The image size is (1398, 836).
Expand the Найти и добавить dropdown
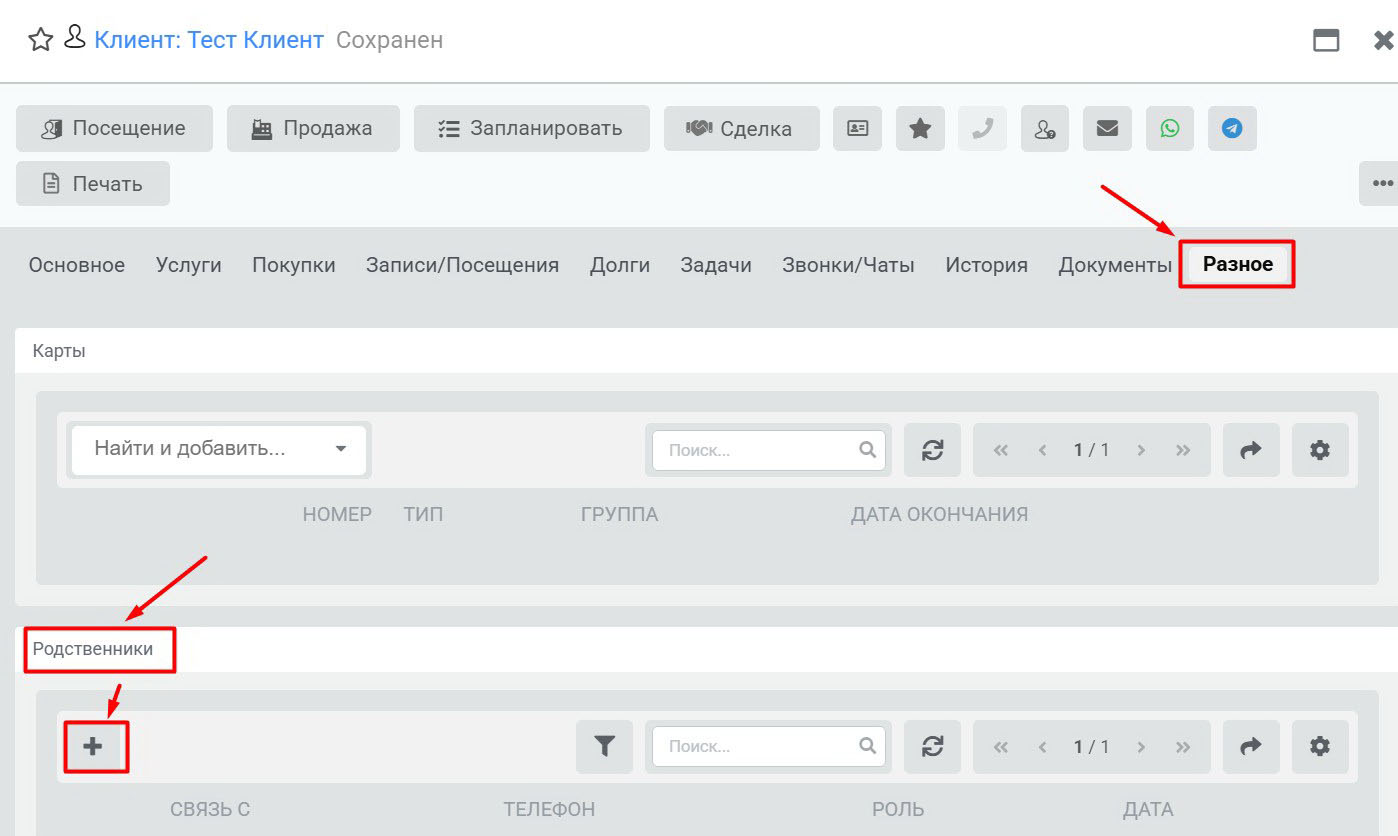(x=219, y=449)
